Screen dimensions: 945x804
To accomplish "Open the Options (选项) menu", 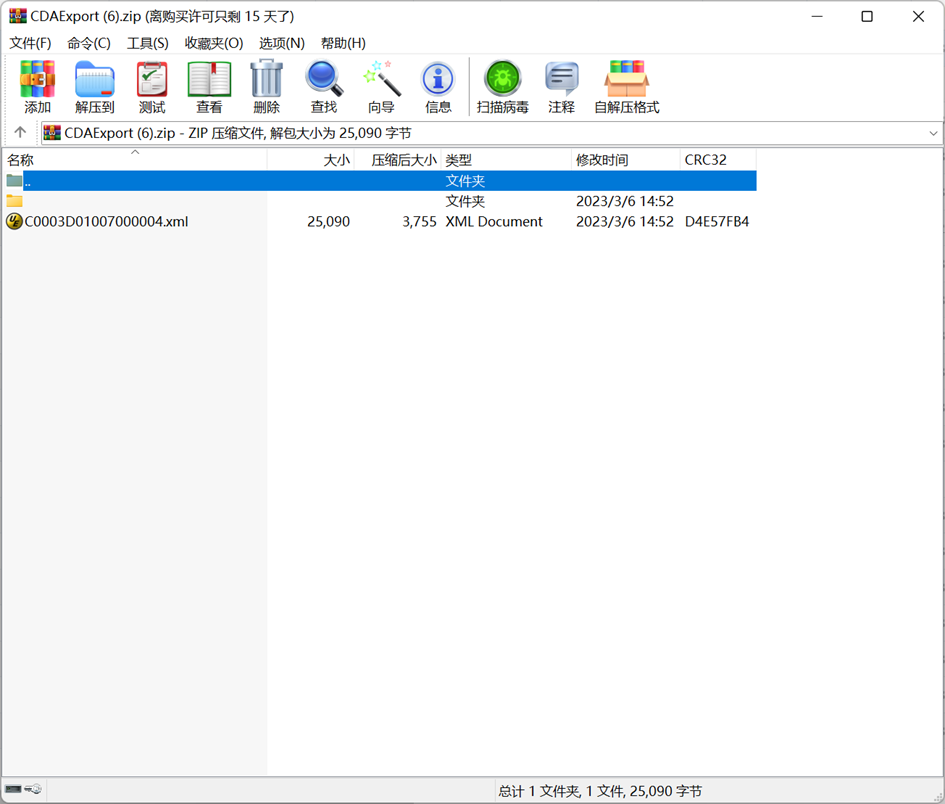I will click(282, 43).
